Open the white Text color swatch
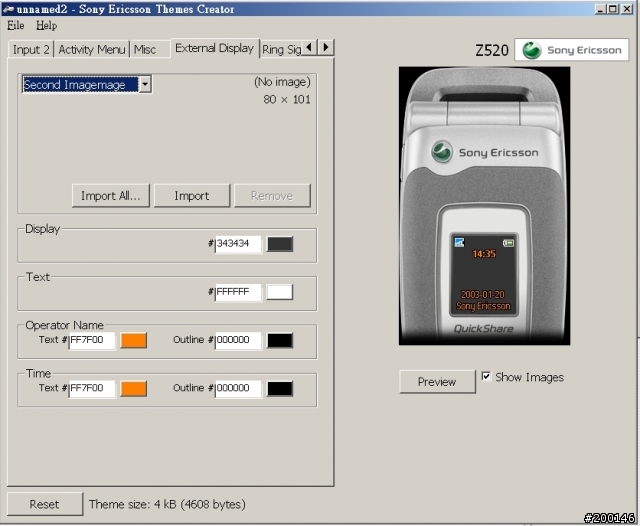The height and width of the screenshot is (526, 640). click(280, 292)
